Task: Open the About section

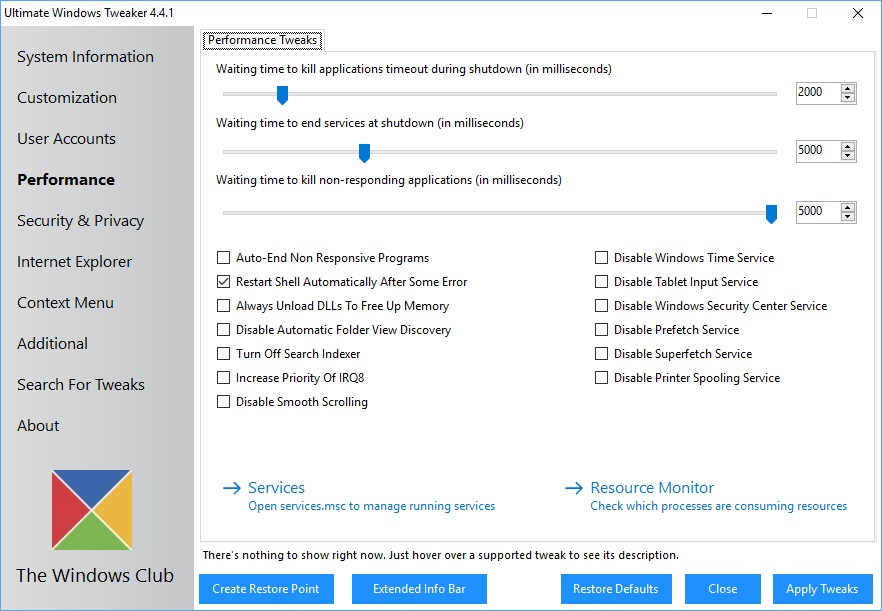Action: click(38, 426)
